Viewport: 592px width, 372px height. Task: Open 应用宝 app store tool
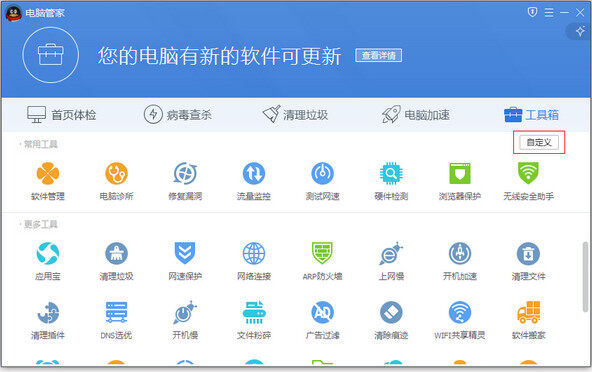[x=48, y=261]
